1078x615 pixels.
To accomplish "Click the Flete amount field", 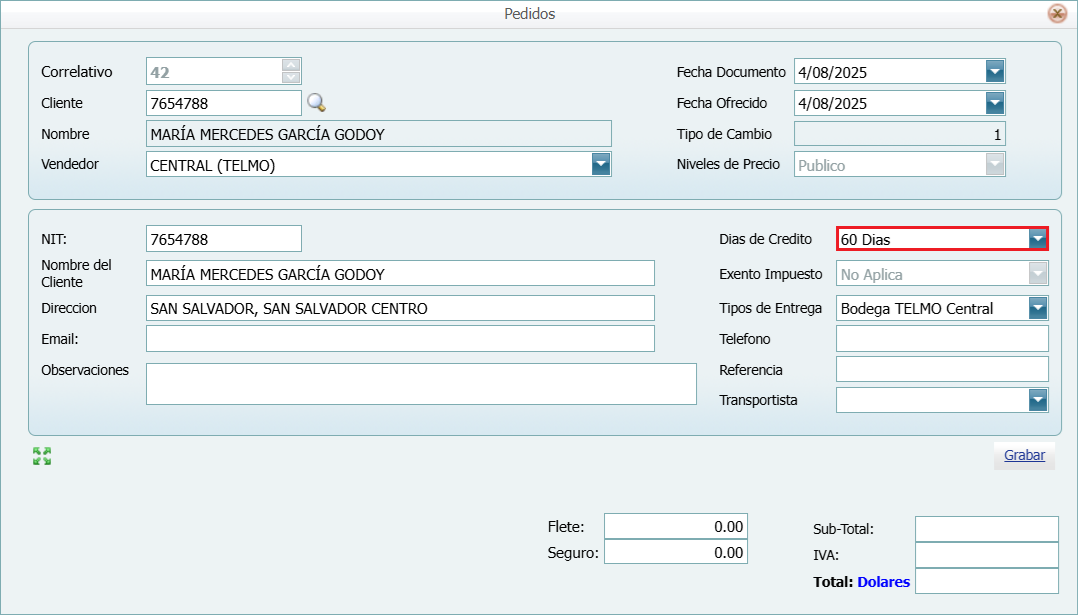I will pos(675,527).
